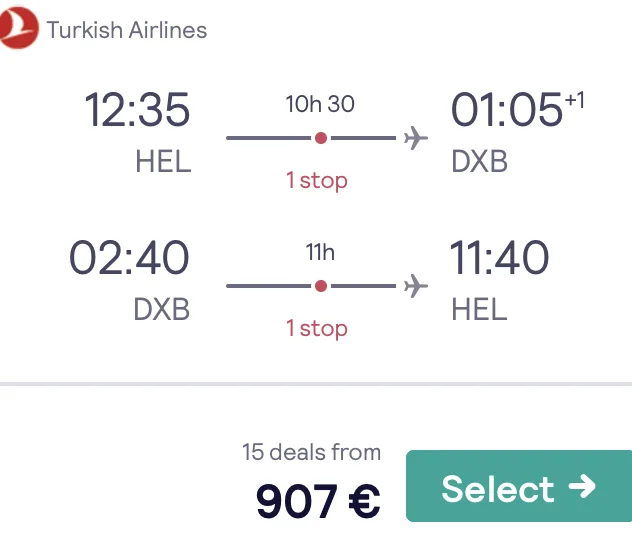Click the 12:35 departure time

click(137, 110)
